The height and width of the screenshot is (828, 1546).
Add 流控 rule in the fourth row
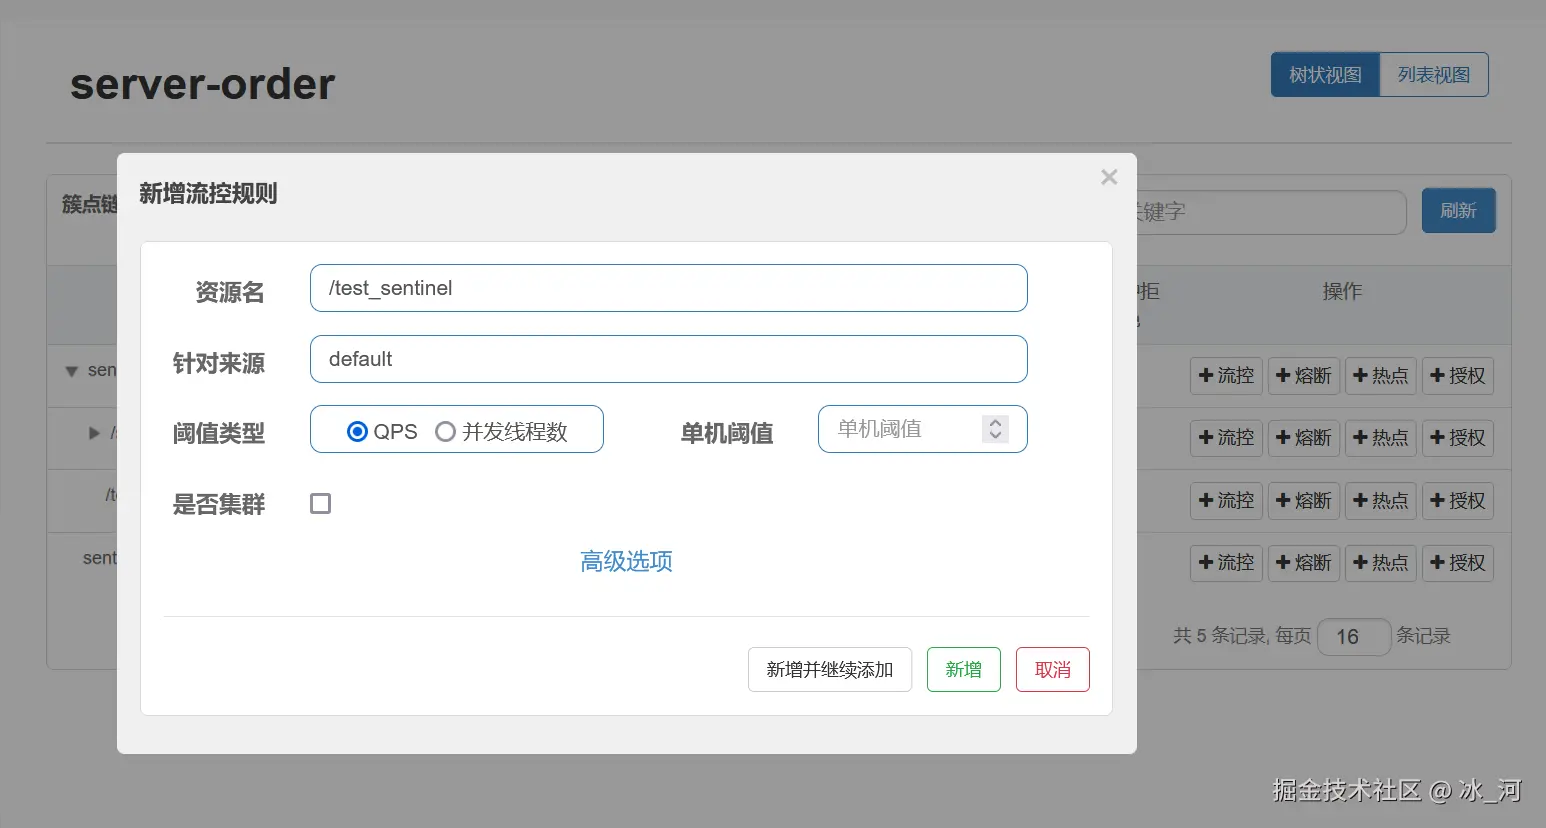[x=1227, y=563]
